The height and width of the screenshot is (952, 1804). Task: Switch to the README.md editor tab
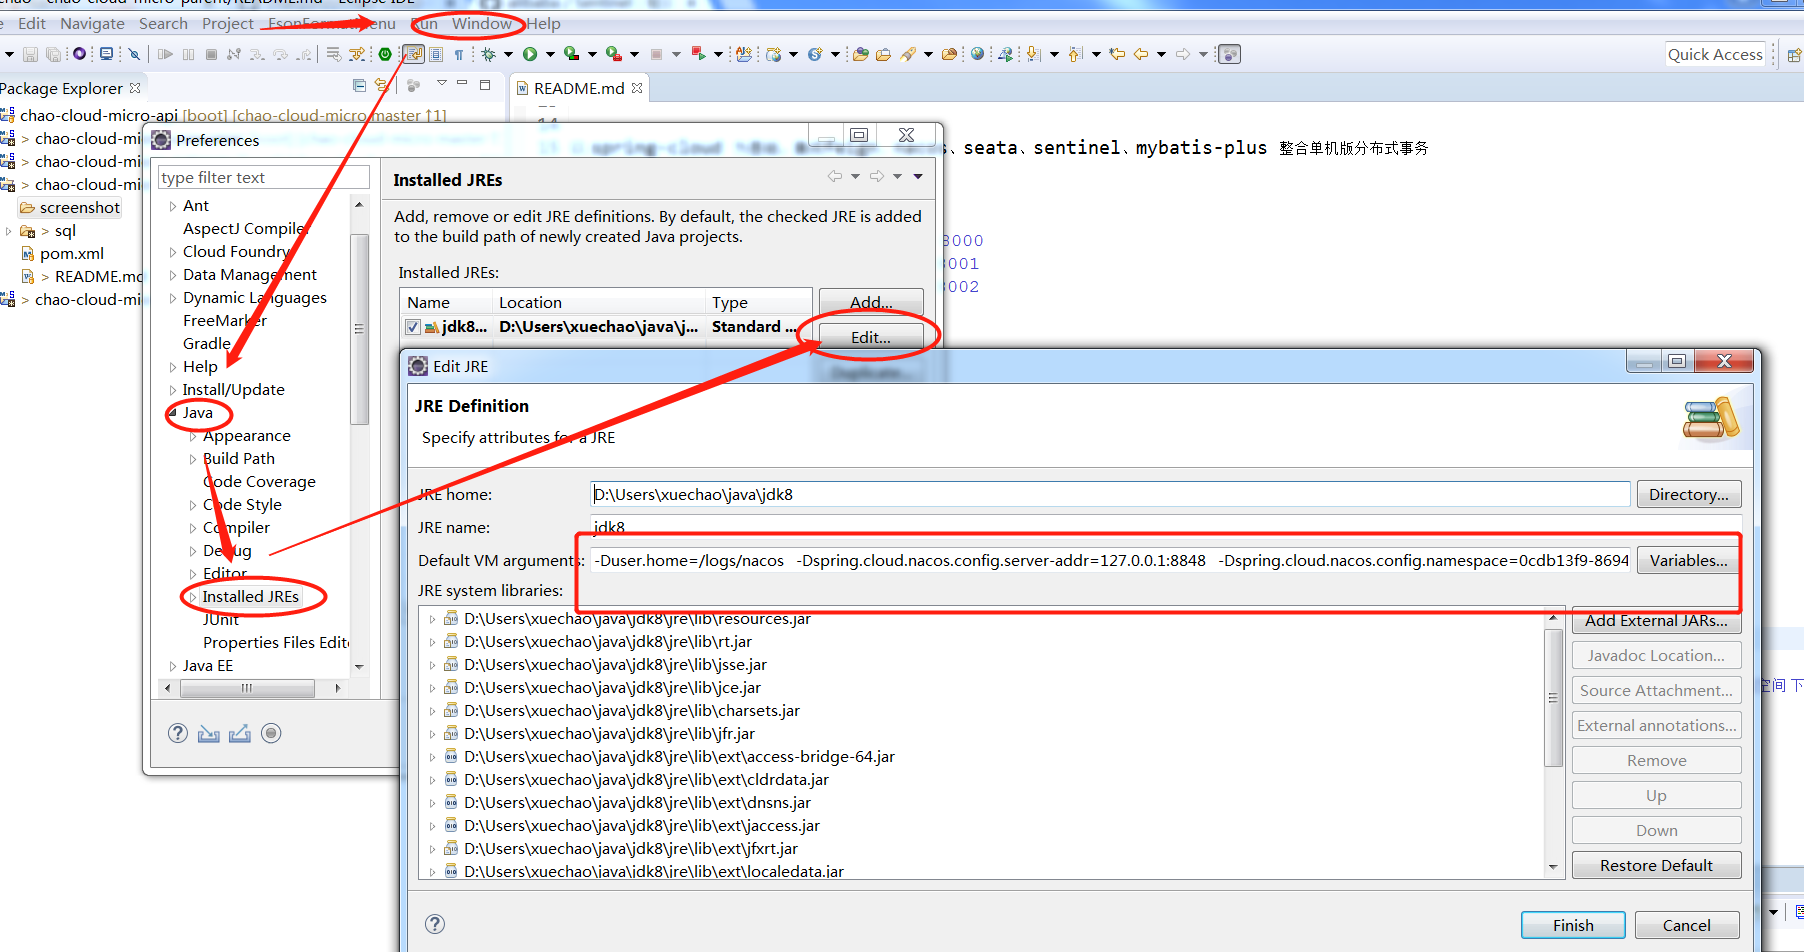(579, 88)
